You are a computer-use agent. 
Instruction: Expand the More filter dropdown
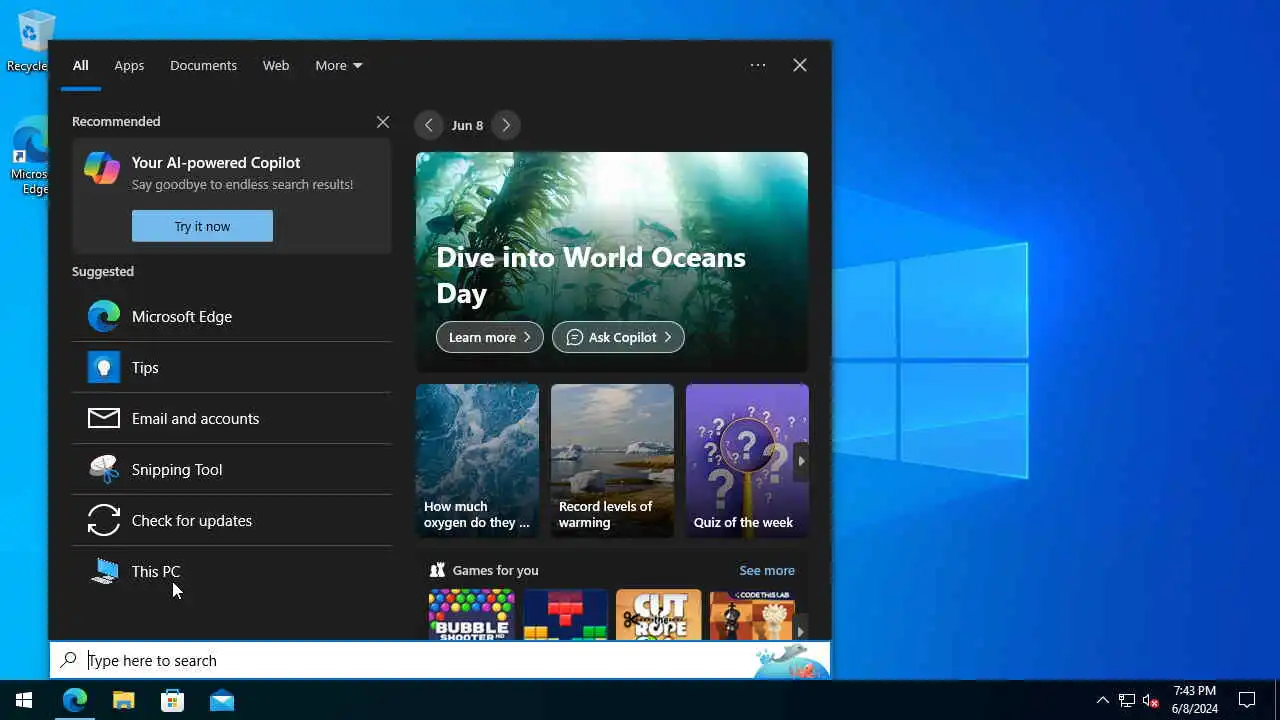coord(338,65)
